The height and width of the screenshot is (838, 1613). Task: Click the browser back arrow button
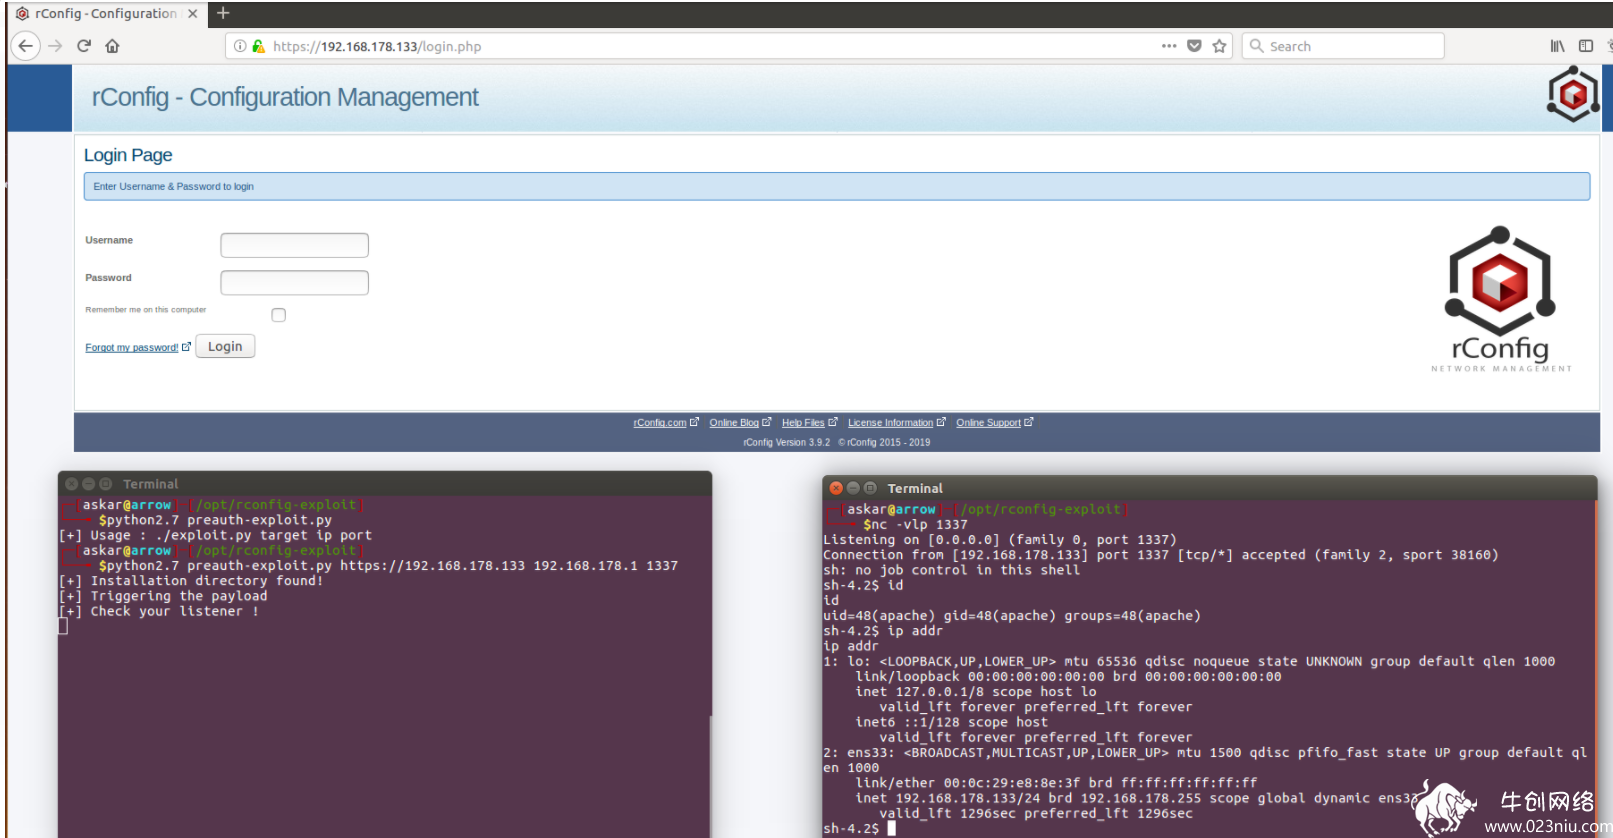pos(26,46)
